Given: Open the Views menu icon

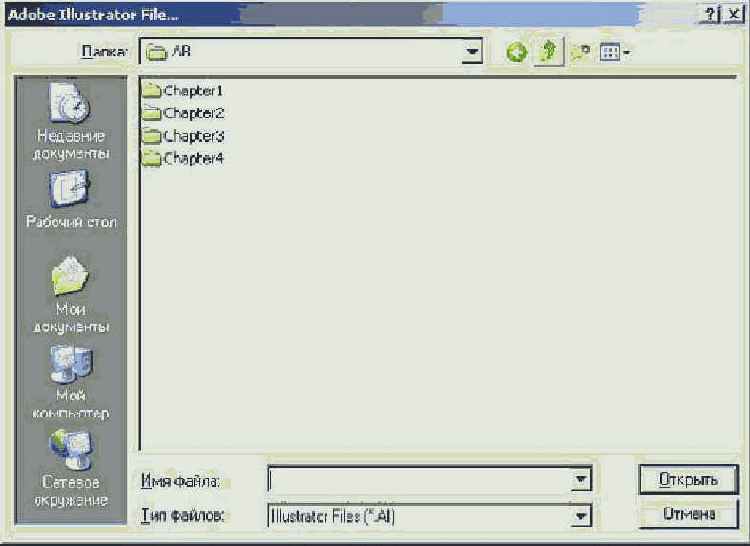Looking at the screenshot, I should pyautogui.click(x=614, y=52).
